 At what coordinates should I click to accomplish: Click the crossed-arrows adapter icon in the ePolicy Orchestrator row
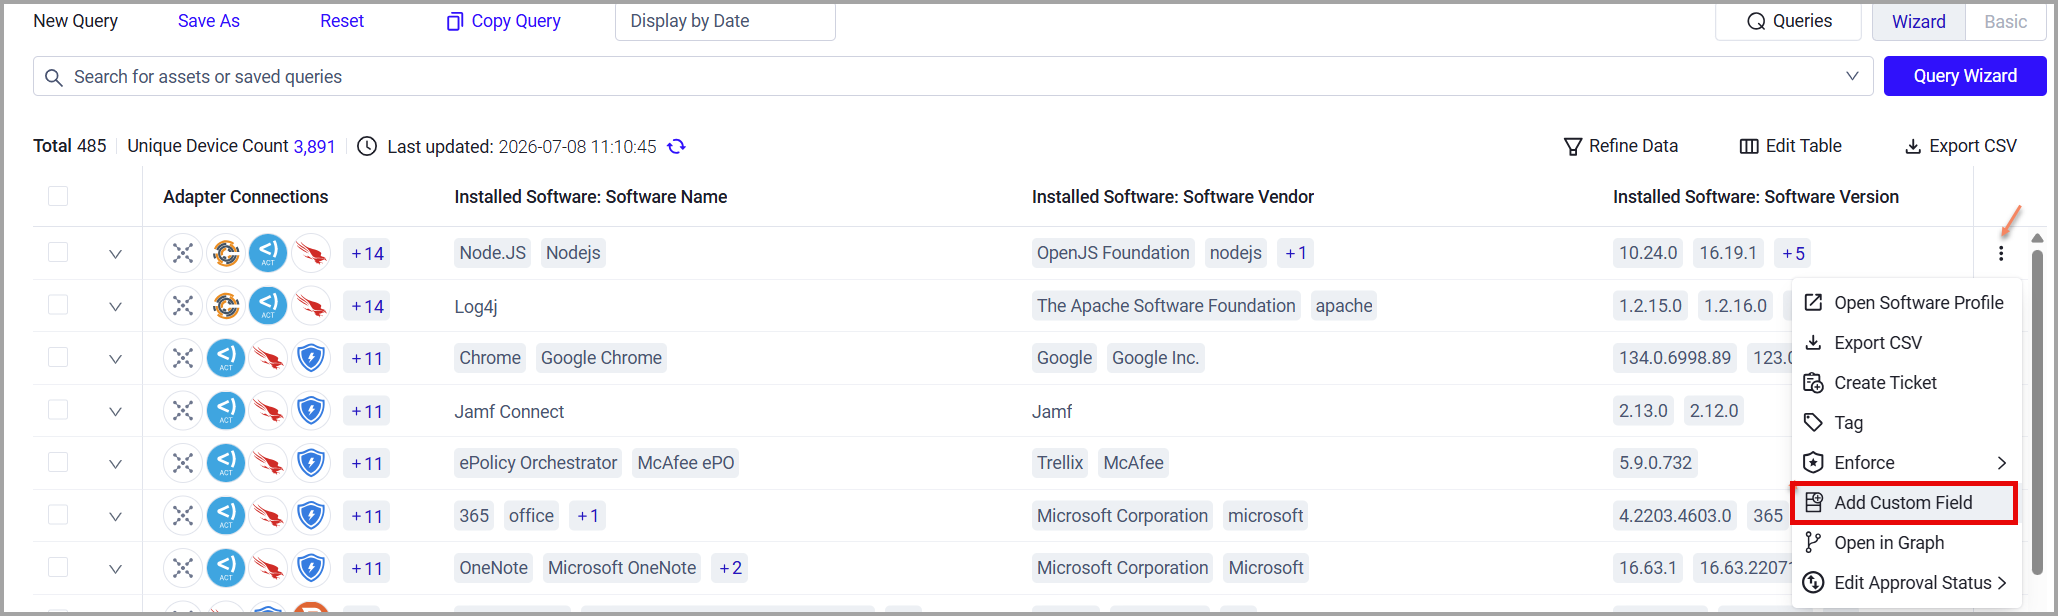pos(183,463)
